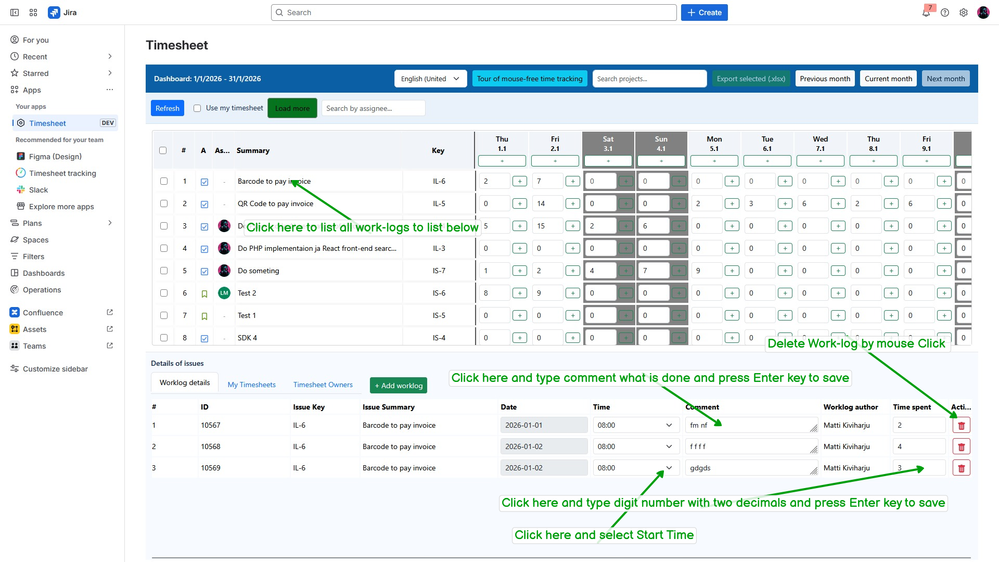Image resolution: width=999 pixels, height=562 pixels.
Task: Click Export selected (.xlsx) button
Action: pyautogui.click(x=751, y=78)
